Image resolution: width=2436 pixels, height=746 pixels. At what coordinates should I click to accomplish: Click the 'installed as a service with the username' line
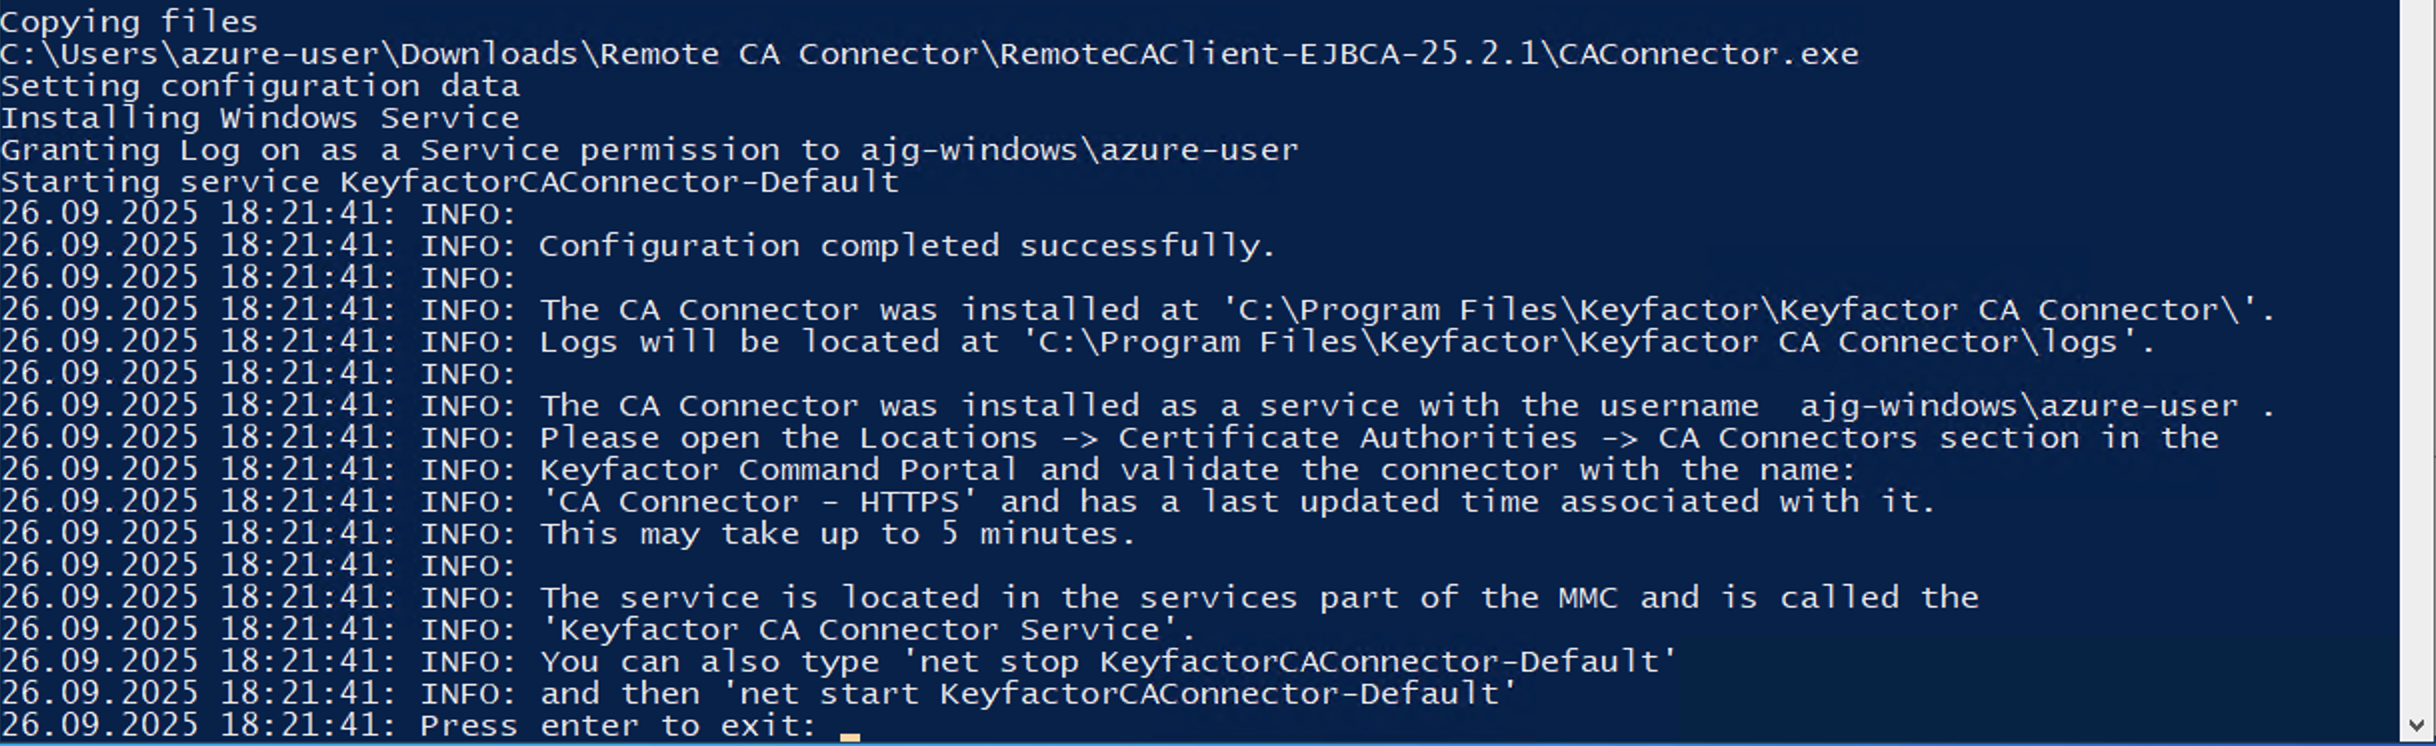coord(1405,406)
